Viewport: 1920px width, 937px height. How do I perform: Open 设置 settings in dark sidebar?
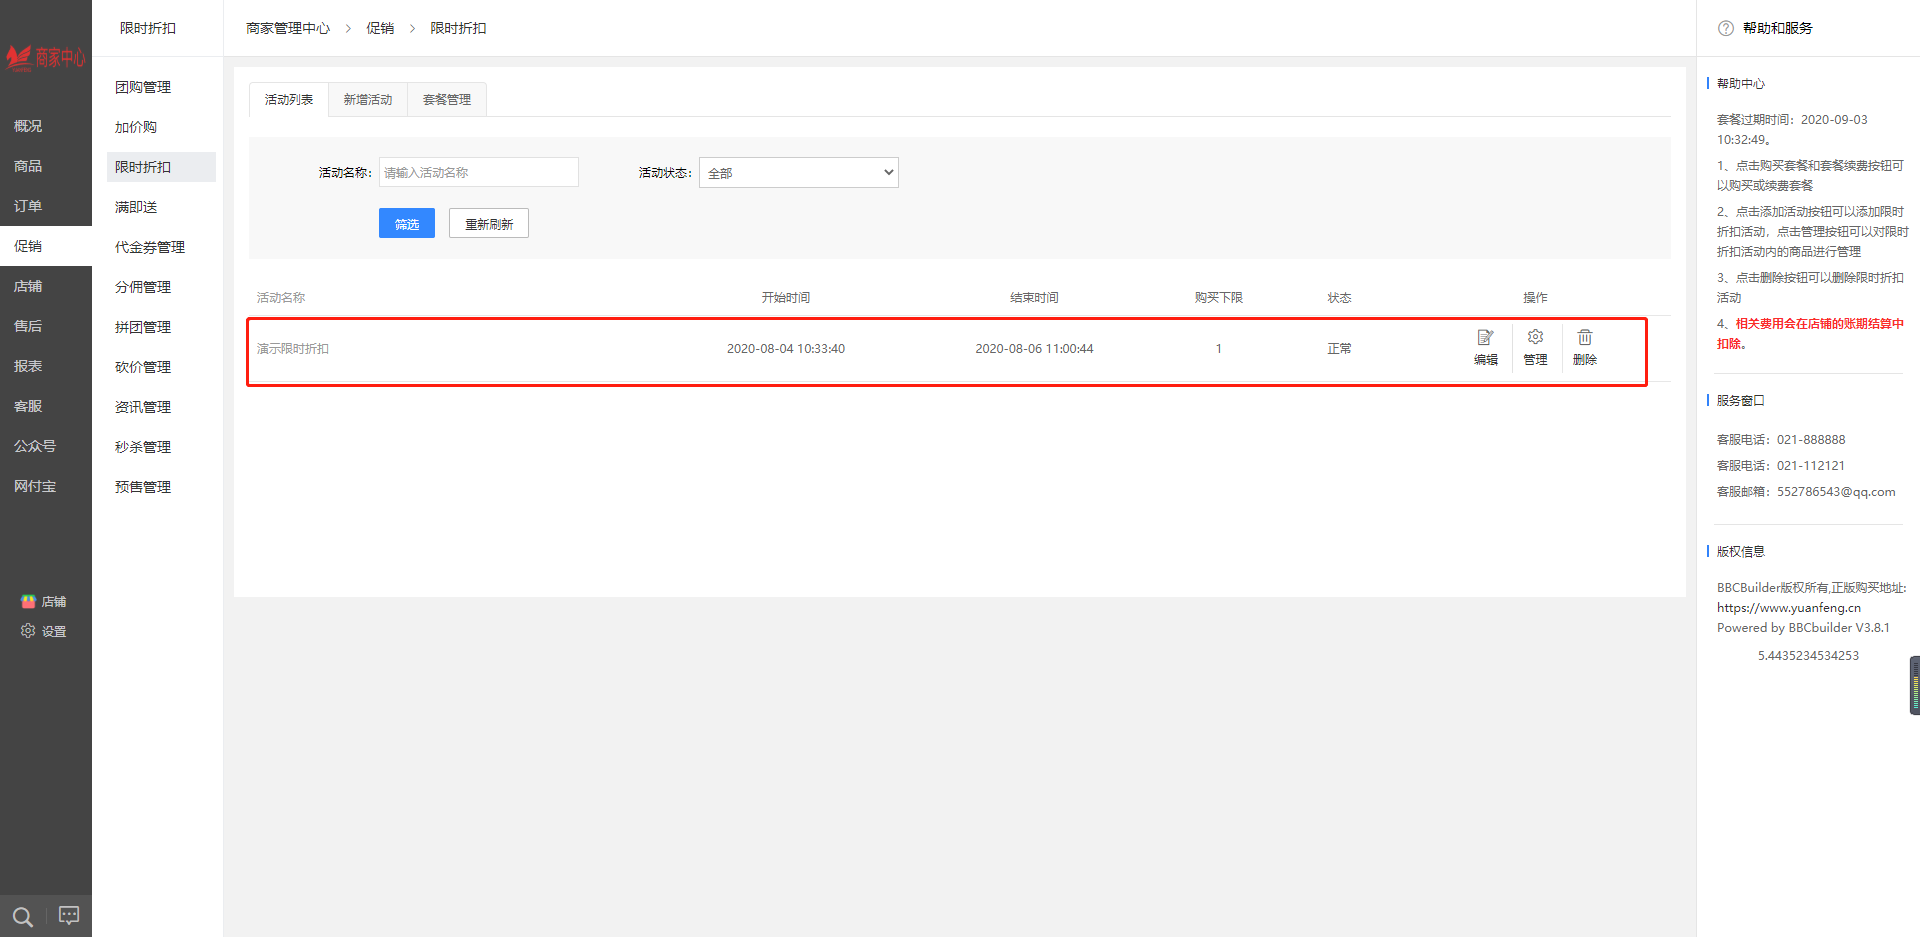tap(44, 631)
